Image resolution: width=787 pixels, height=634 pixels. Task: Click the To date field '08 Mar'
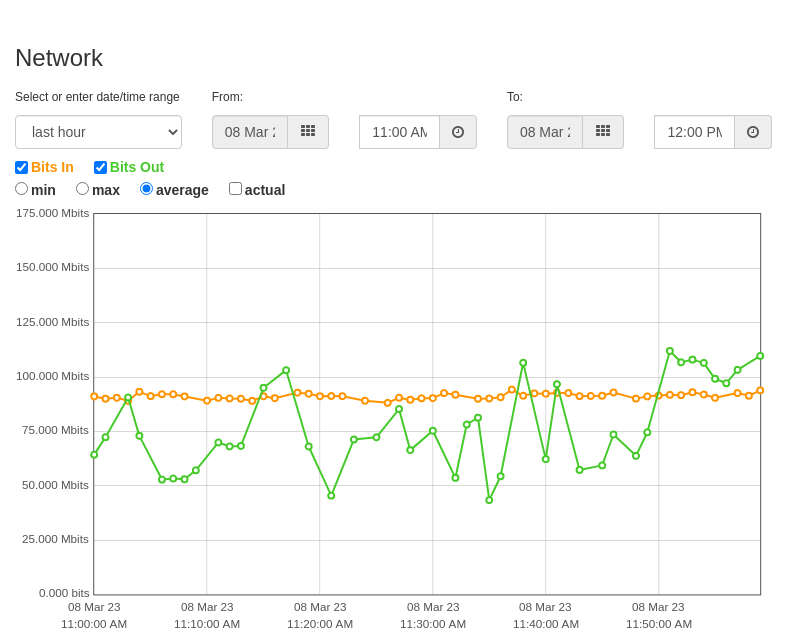(x=545, y=132)
